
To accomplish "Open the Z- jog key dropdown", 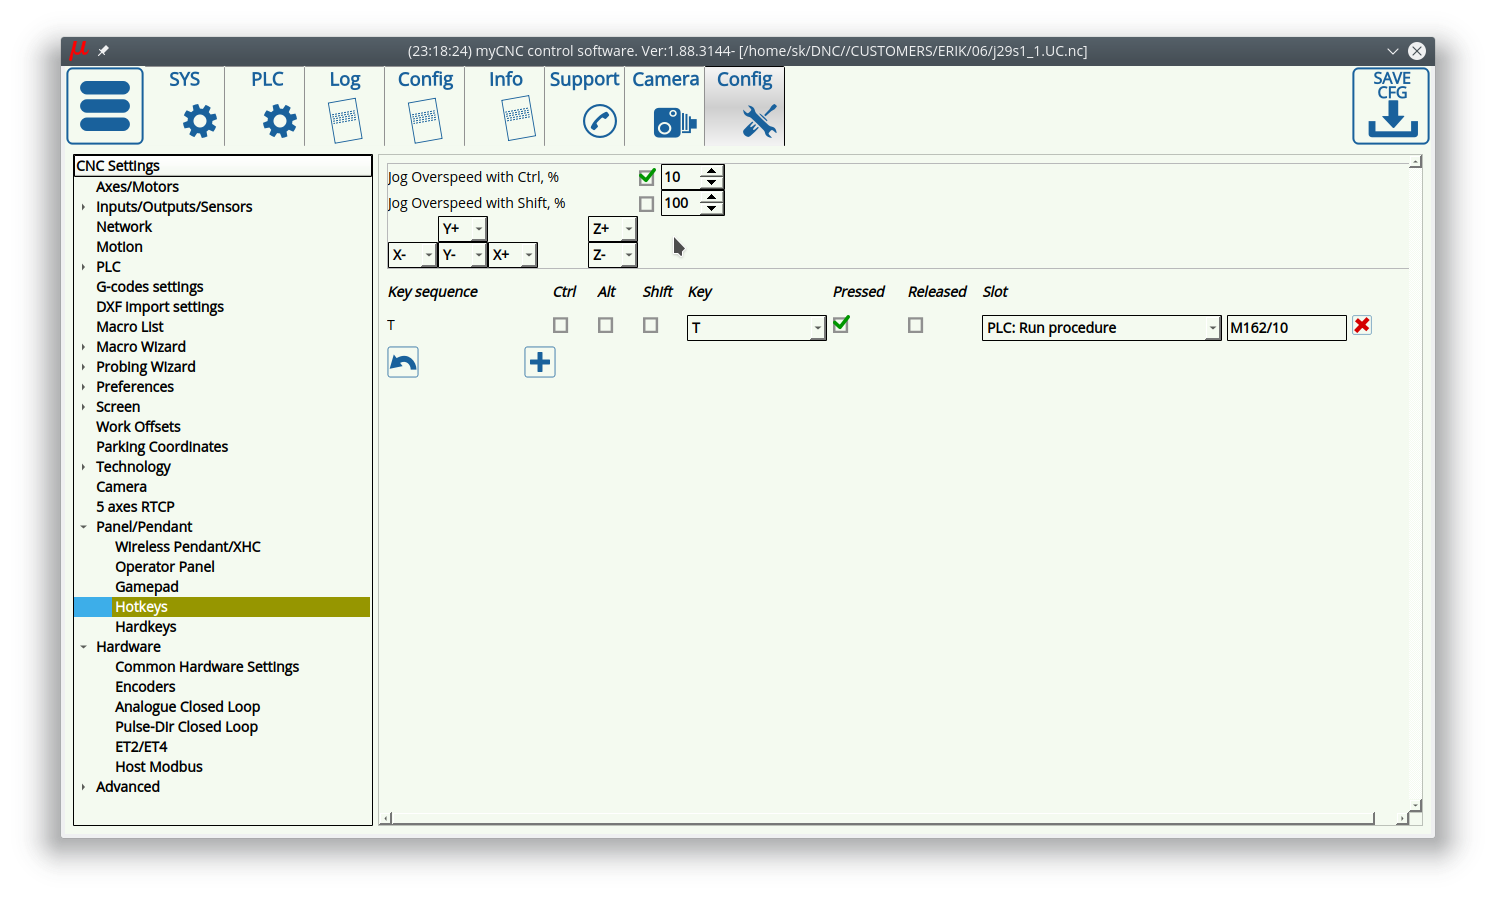I will (613, 255).
